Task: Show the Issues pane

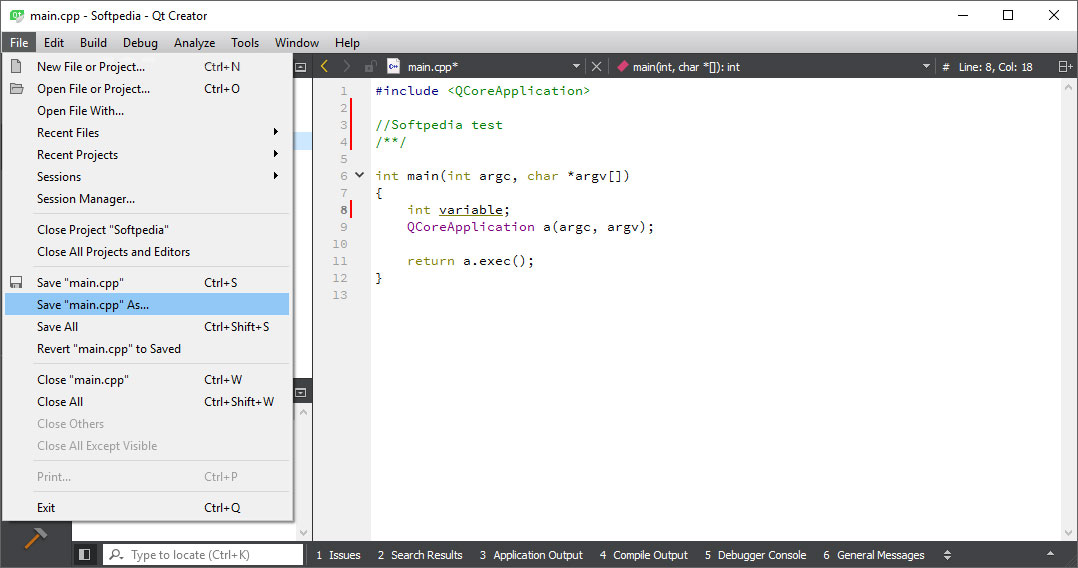Action: (338, 555)
